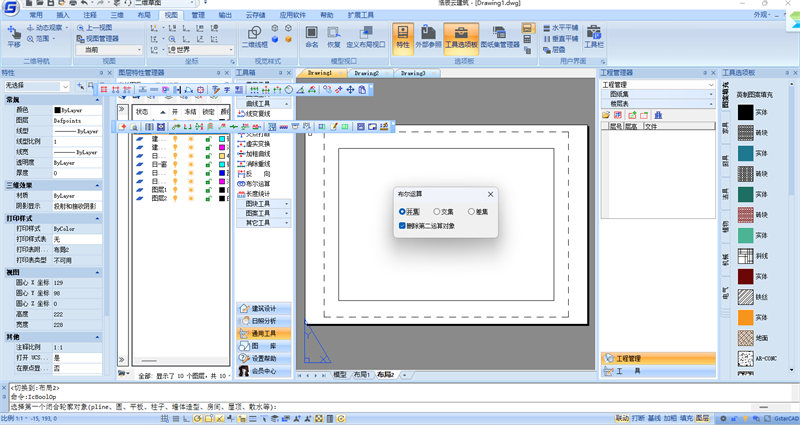Click the 外部参照 external reference icon
Screen dimensions: 800x425
coord(428,37)
